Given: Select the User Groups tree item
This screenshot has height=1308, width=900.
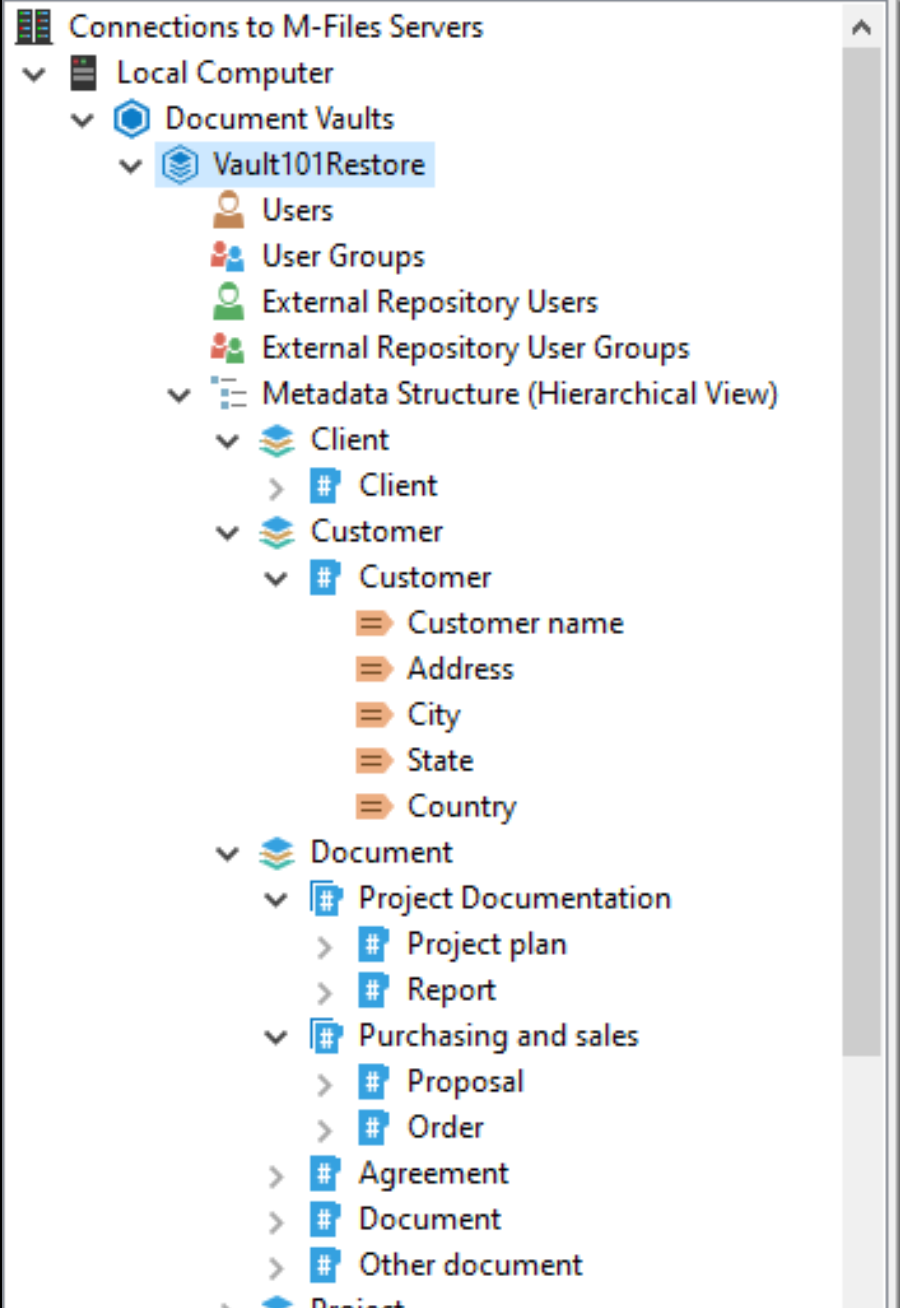Looking at the screenshot, I should pos(343,257).
